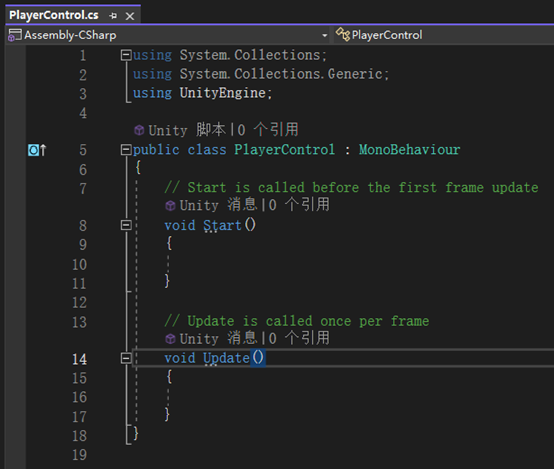This screenshot has width=554, height=469.
Task: Collapse the PlayerControl class block
Action: click(x=126, y=150)
